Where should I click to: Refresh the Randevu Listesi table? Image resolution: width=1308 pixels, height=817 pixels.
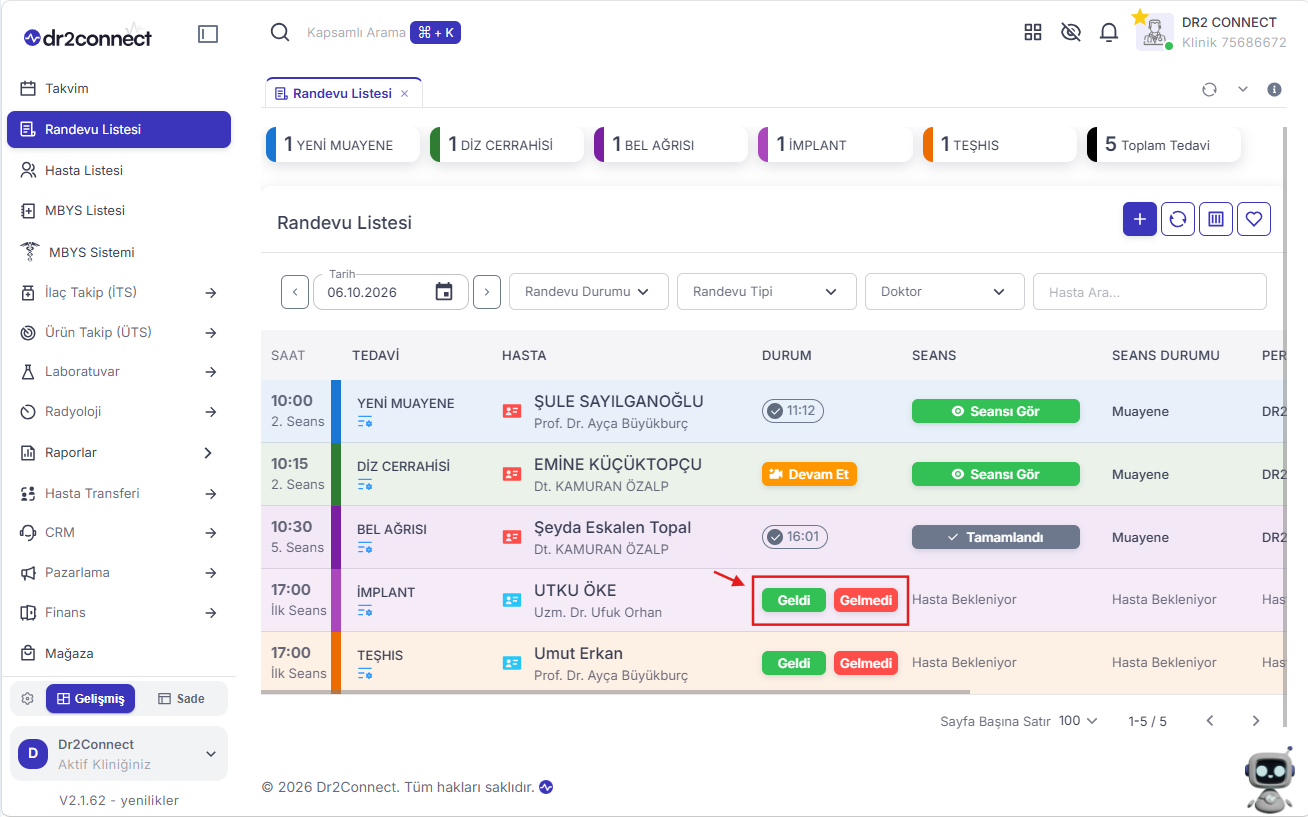pos(1178,219)
